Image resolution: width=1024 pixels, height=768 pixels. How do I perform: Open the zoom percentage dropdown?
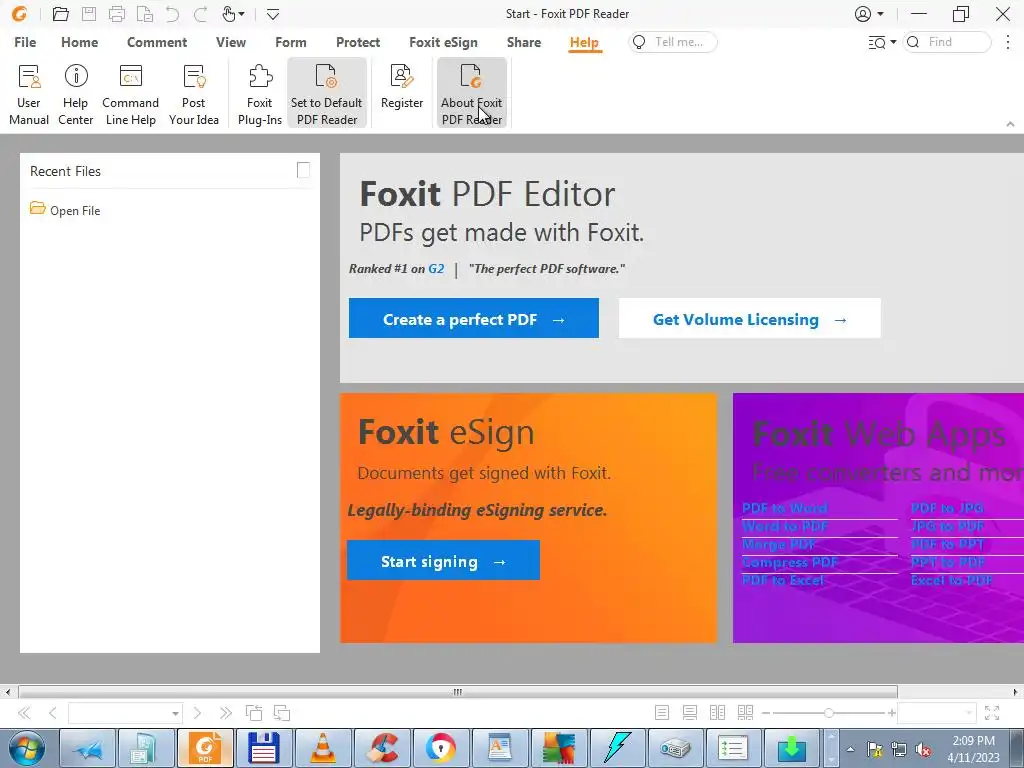[968, 713]
